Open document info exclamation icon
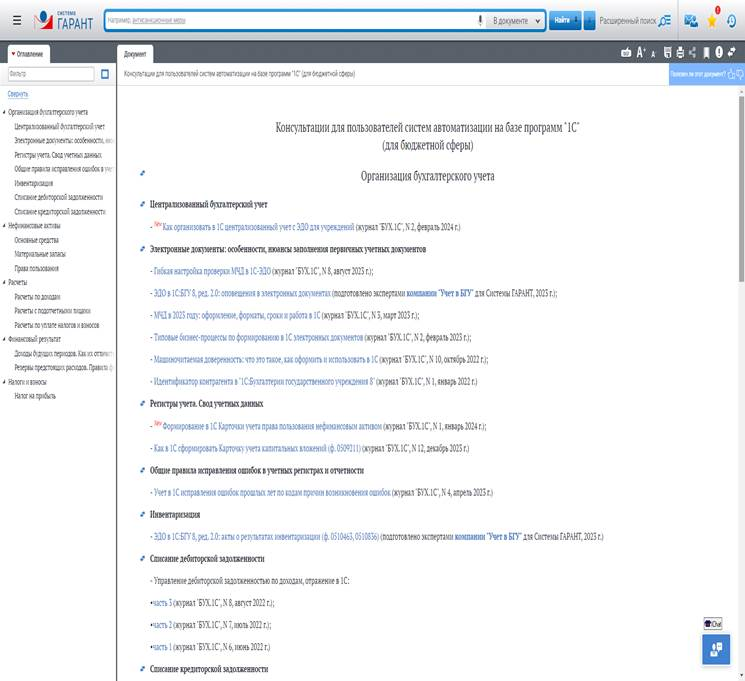The width and height of the screenshot is (745, 681). pos(719,53)
